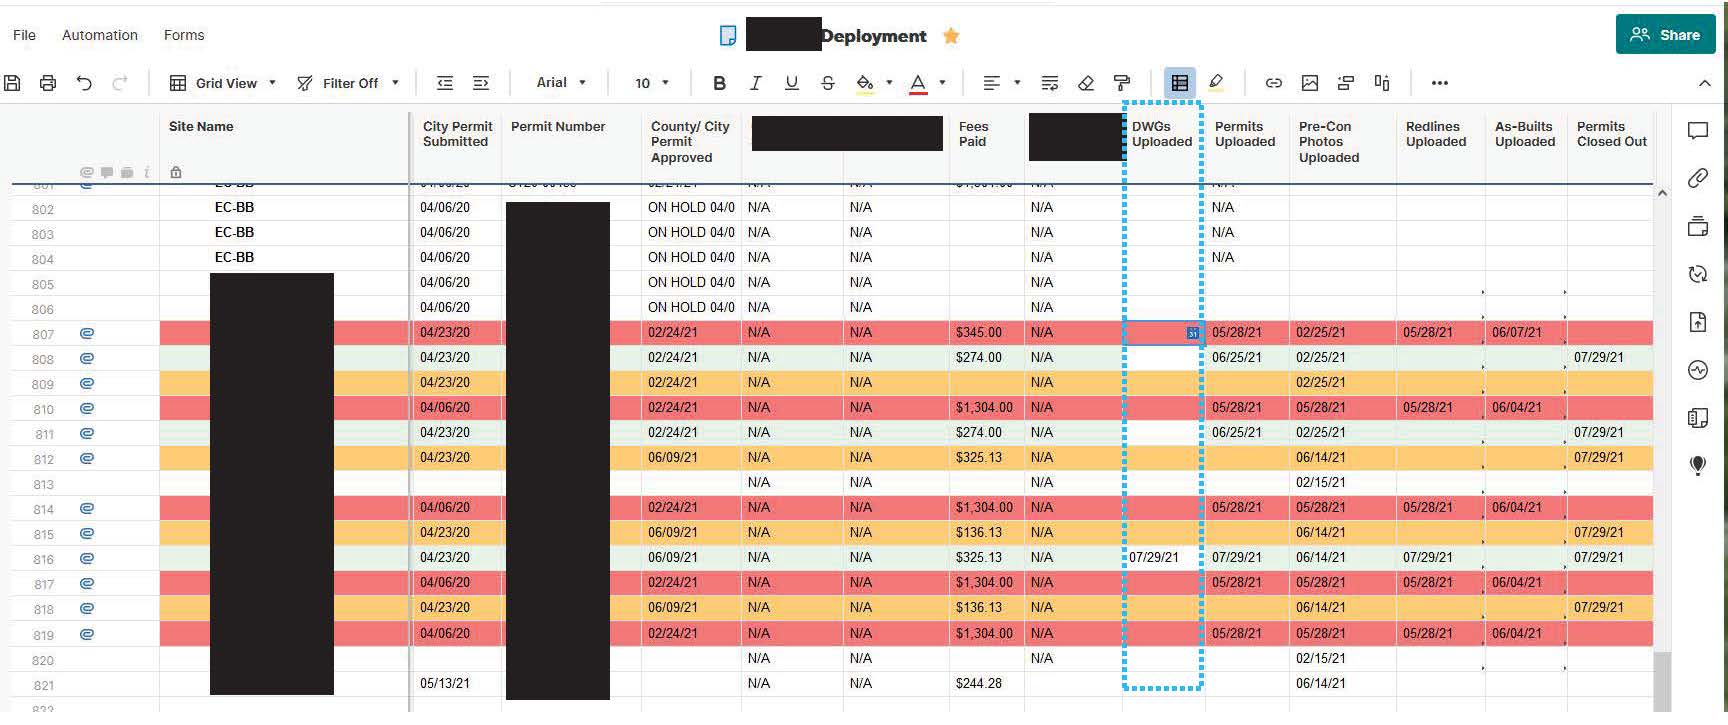1728x725 pixels.
Task: Open date picker in selected DWGs cell
Action: click(x=1192, y=333)
